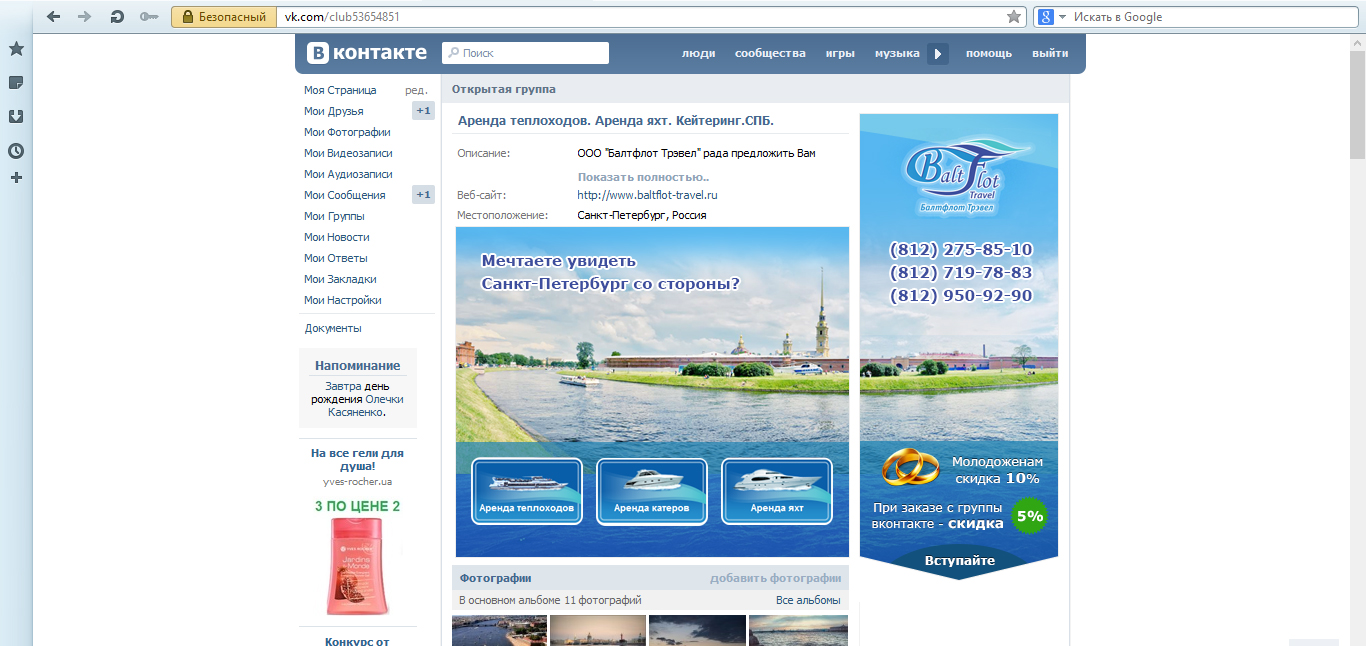Screen dimensions: 1366x646
Task: Open 'Мои Видеозаписи' in left menu
Action: tap(348, 153)
